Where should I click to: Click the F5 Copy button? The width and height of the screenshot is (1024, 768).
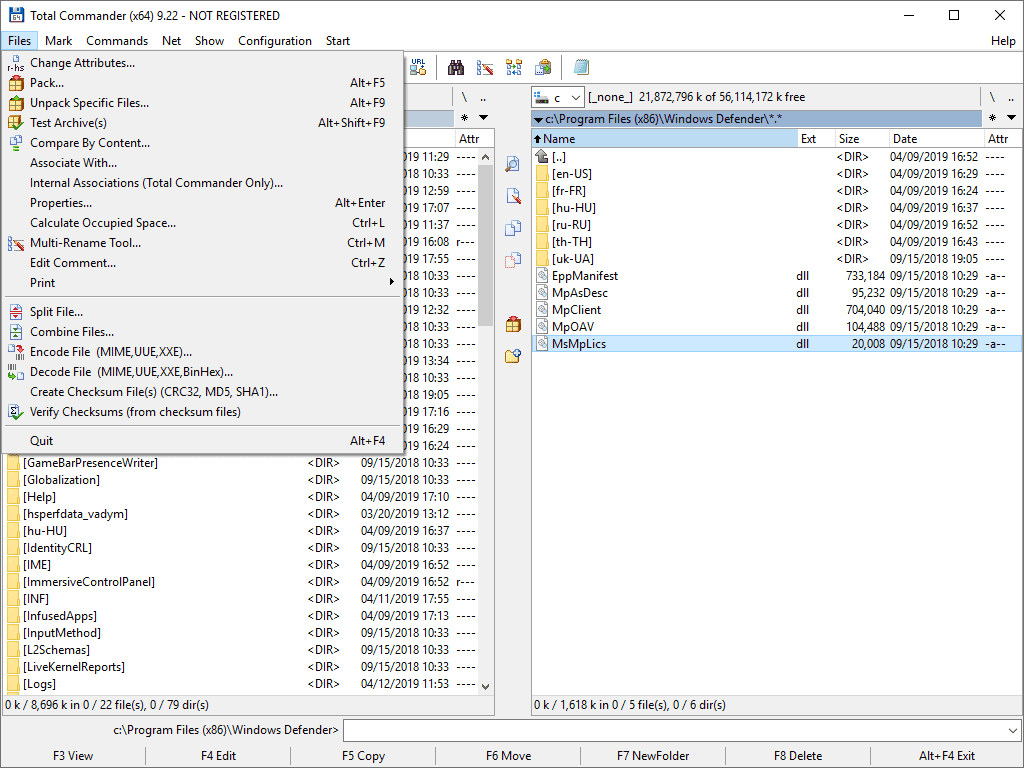(363, 756)
